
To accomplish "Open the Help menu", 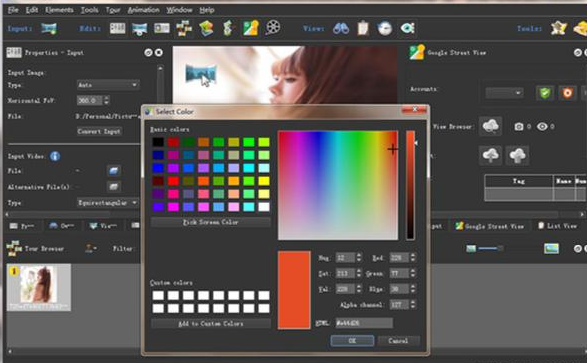I will pos(207,10).
